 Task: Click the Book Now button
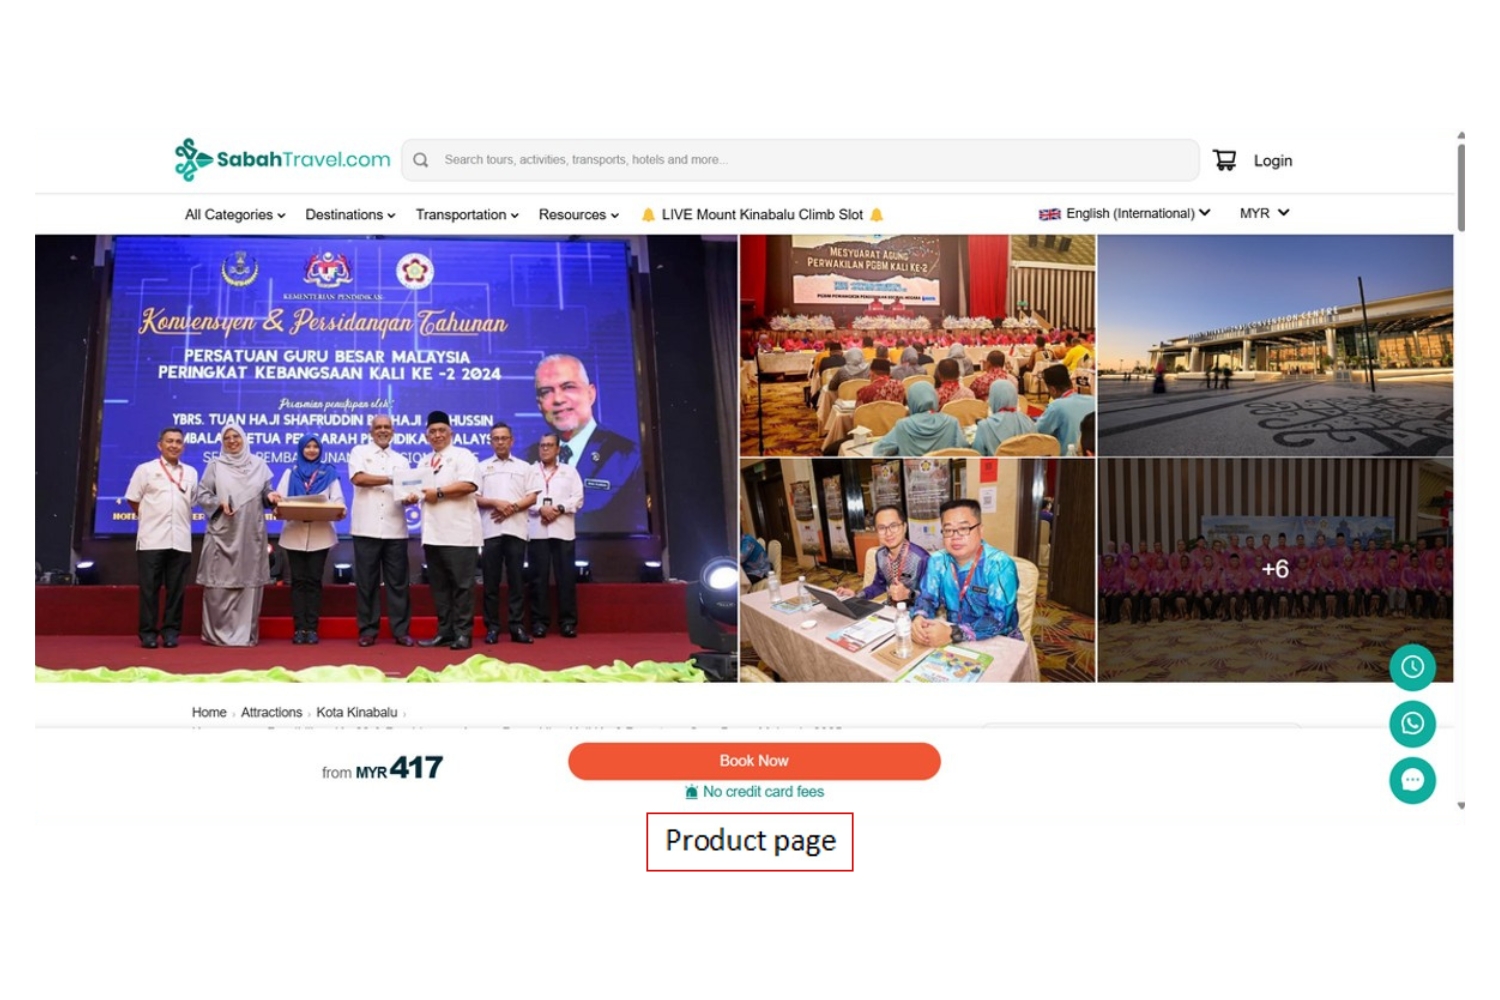(754, 761)
